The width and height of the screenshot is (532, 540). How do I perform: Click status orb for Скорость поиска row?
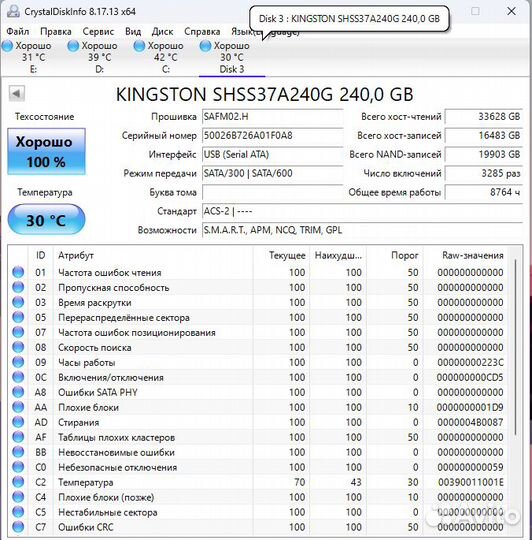(18, 347)
